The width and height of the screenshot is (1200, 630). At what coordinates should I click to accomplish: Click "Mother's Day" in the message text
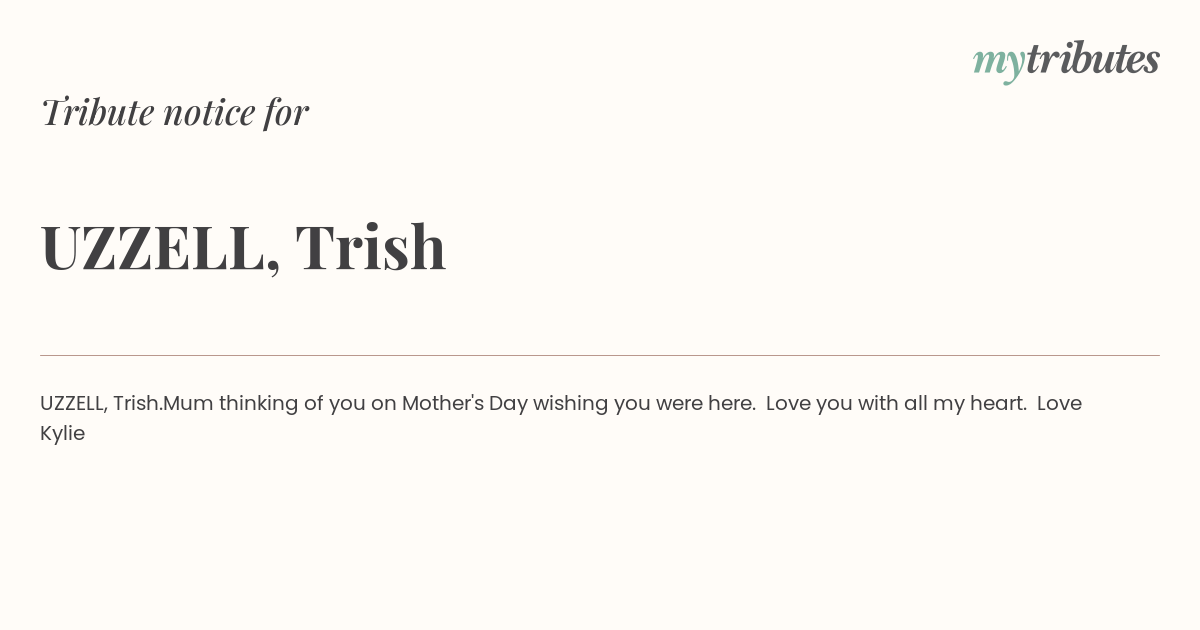pos(464,404)
